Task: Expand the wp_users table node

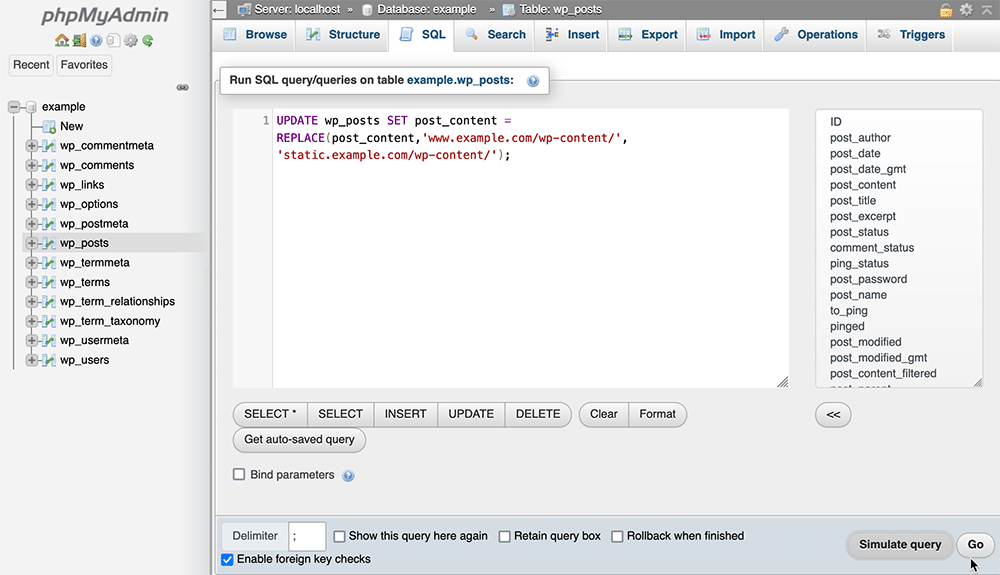Action: (x=32, y=360)
